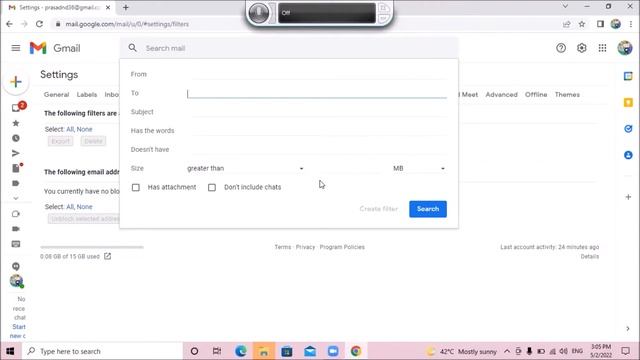Open the Offline settings tab
The width and height of the screenshot is (640, 360).
click(536, 95)
